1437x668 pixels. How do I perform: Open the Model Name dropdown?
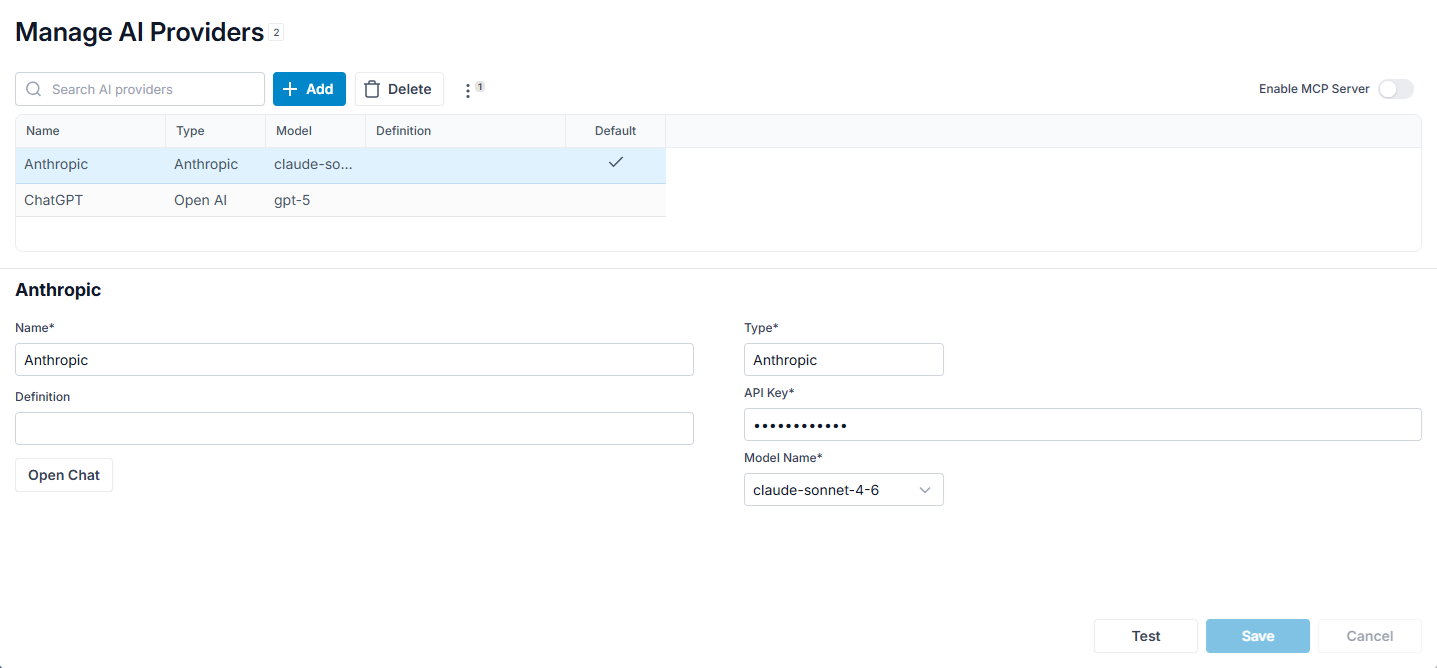click(843, 490)
